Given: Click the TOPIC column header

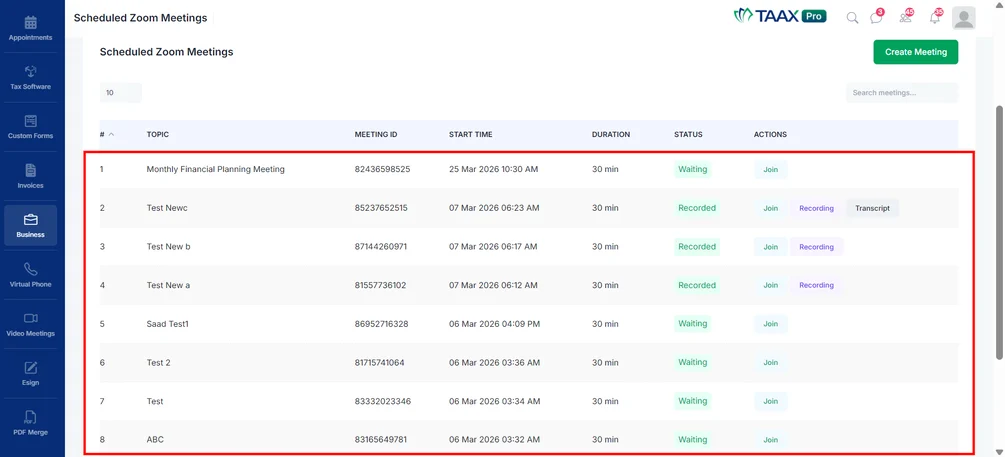Looking at the screenshot, I should click(158, 135).
